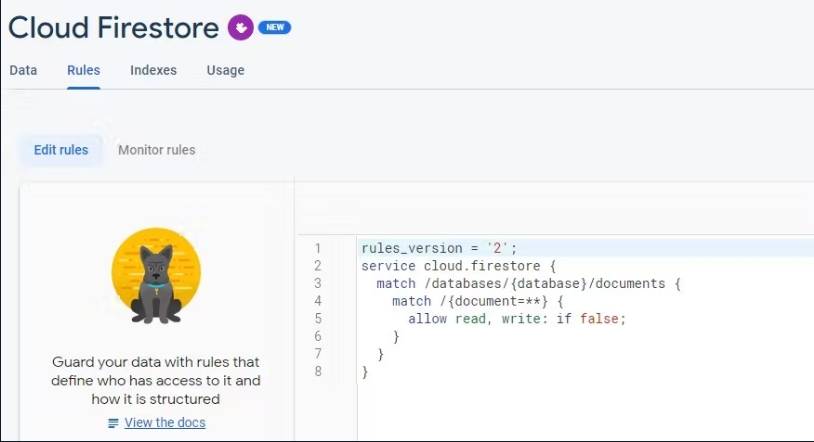The image size is (814, 442).
Task: Click the closing brace on line 7
Action: pyautogui.click(x=381, y=354)
